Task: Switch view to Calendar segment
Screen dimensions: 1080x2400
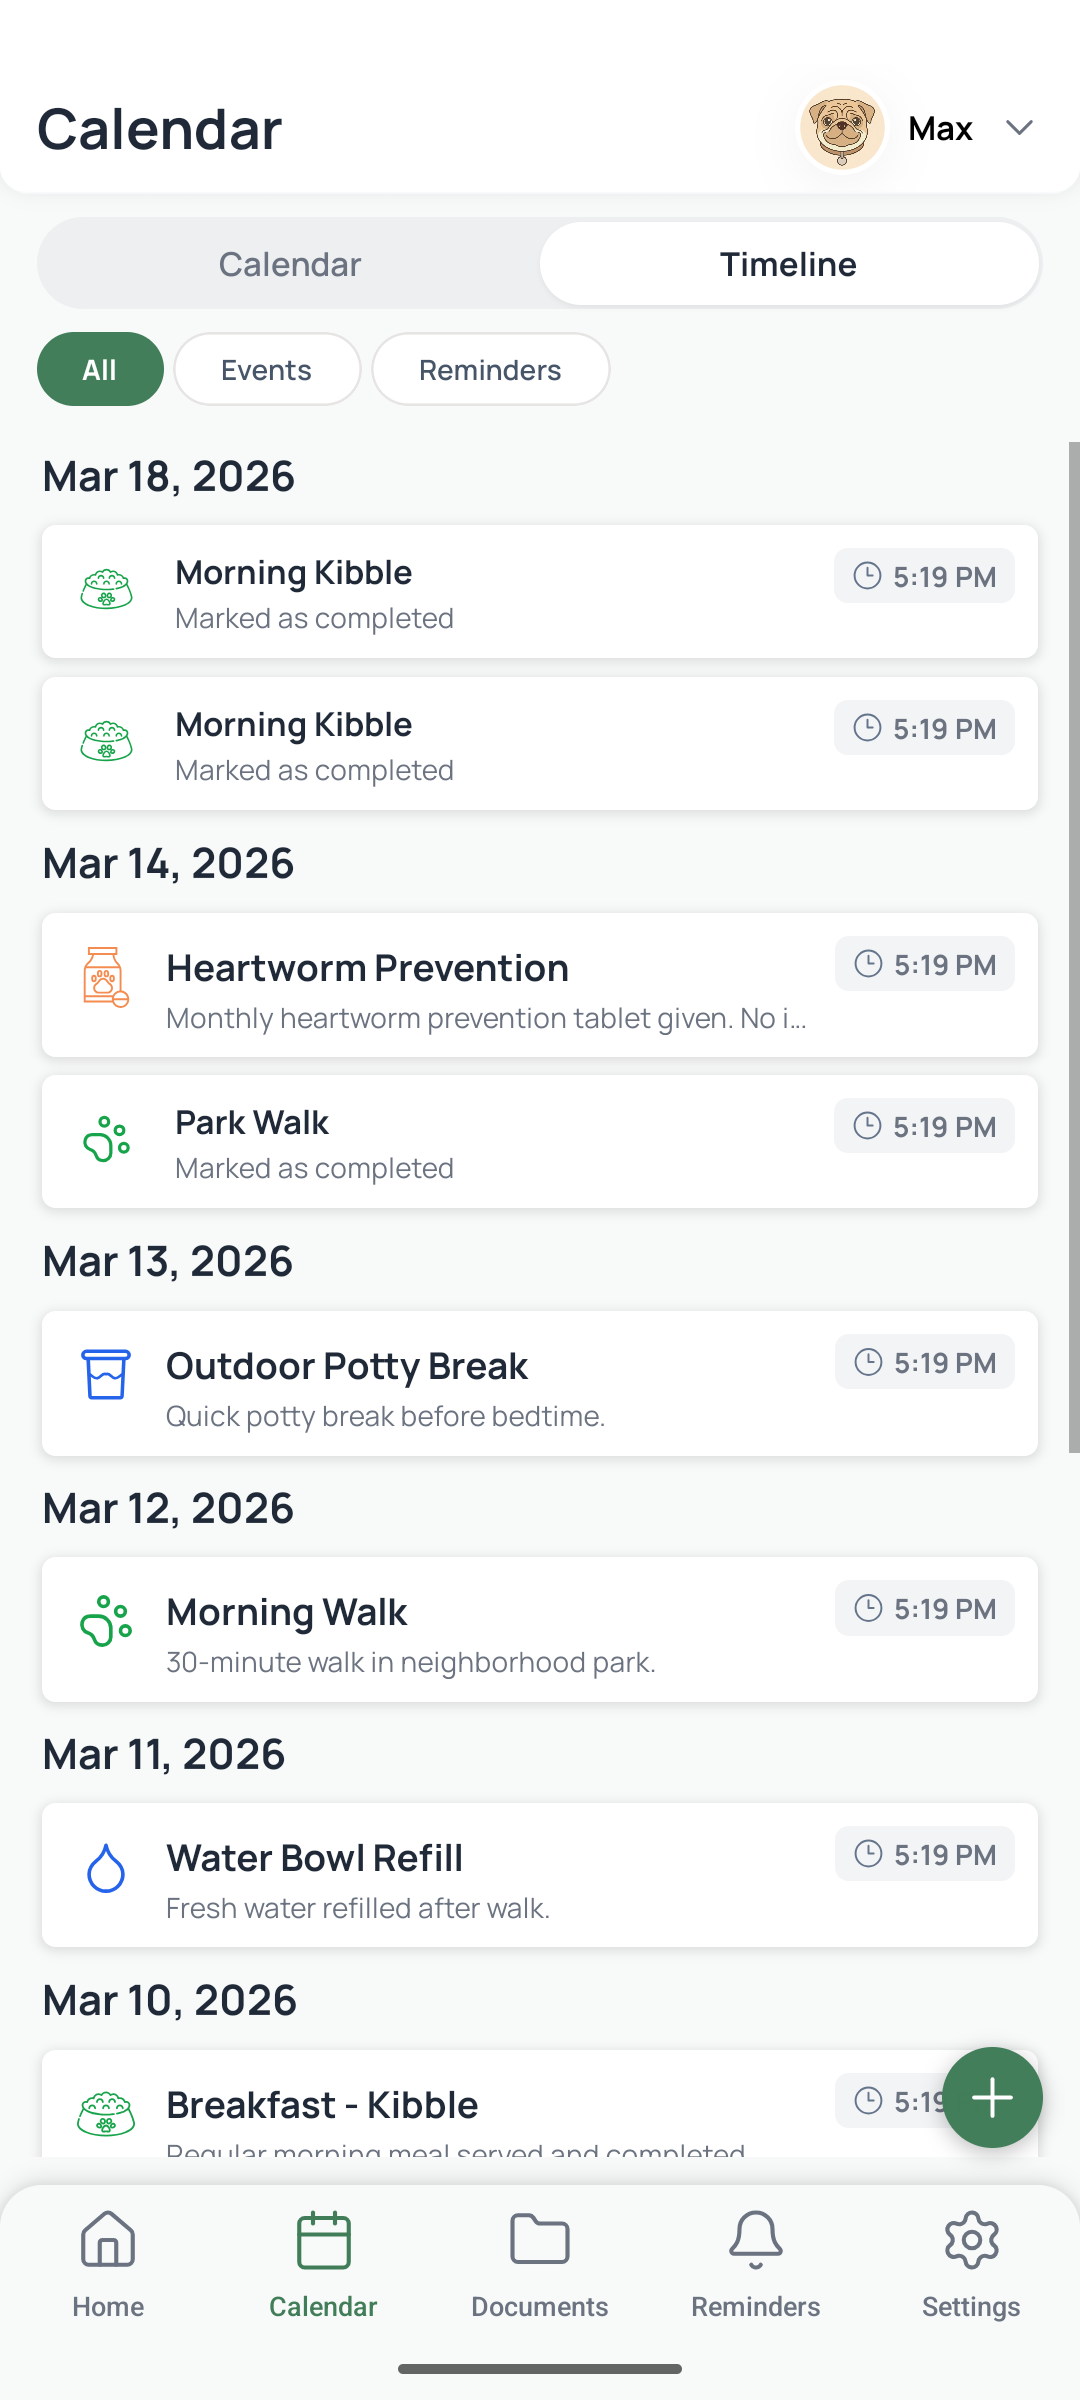Action: [x=290, y=264]
